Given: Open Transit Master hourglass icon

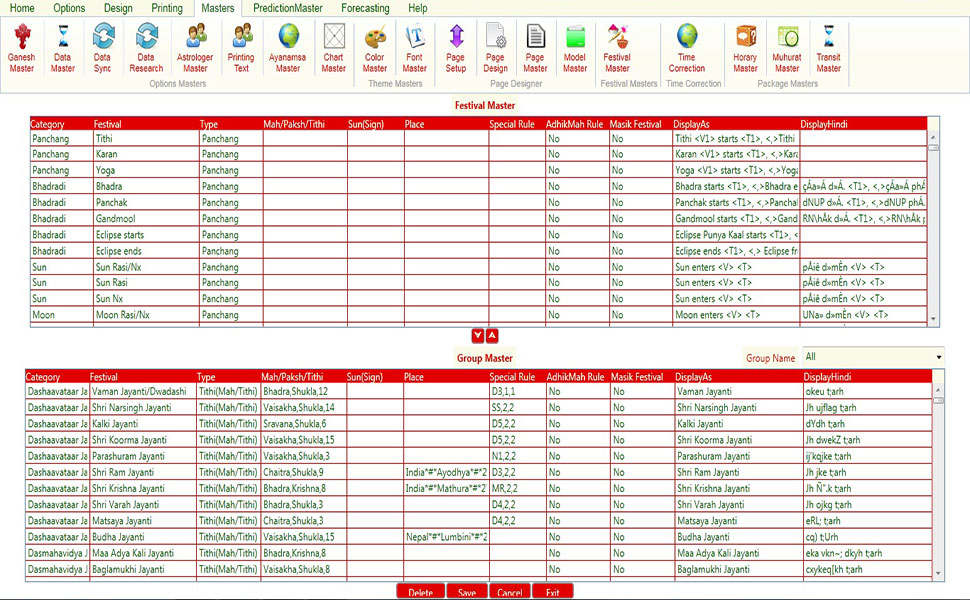Looking at the screenshot, I should [x=828, y=48].
